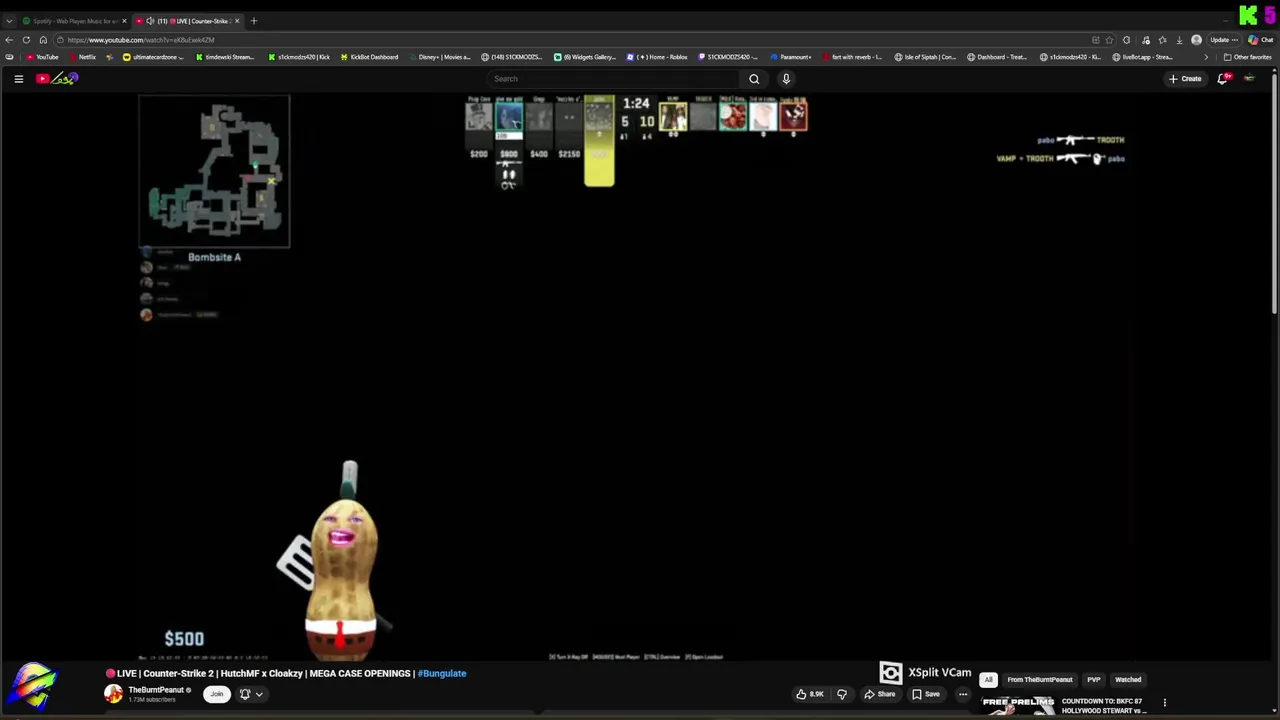
Task: Open the fart with reverb bookmark
Action: click(853, 57)
